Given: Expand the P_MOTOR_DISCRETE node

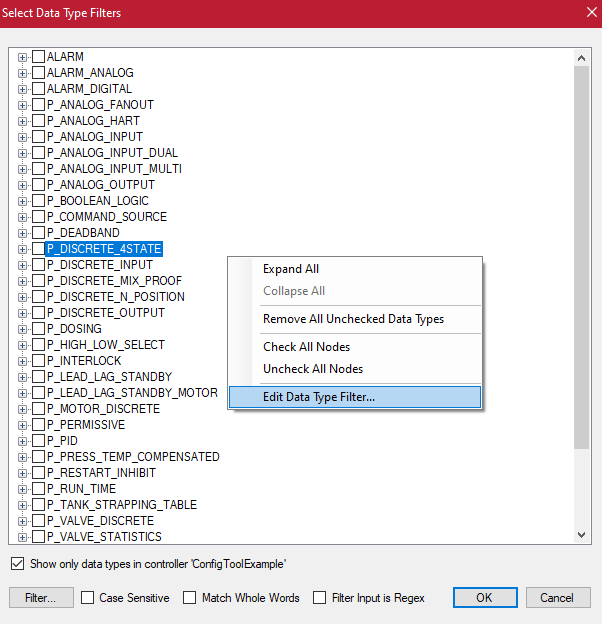Looking at the screenshot, I should (22, 409).
